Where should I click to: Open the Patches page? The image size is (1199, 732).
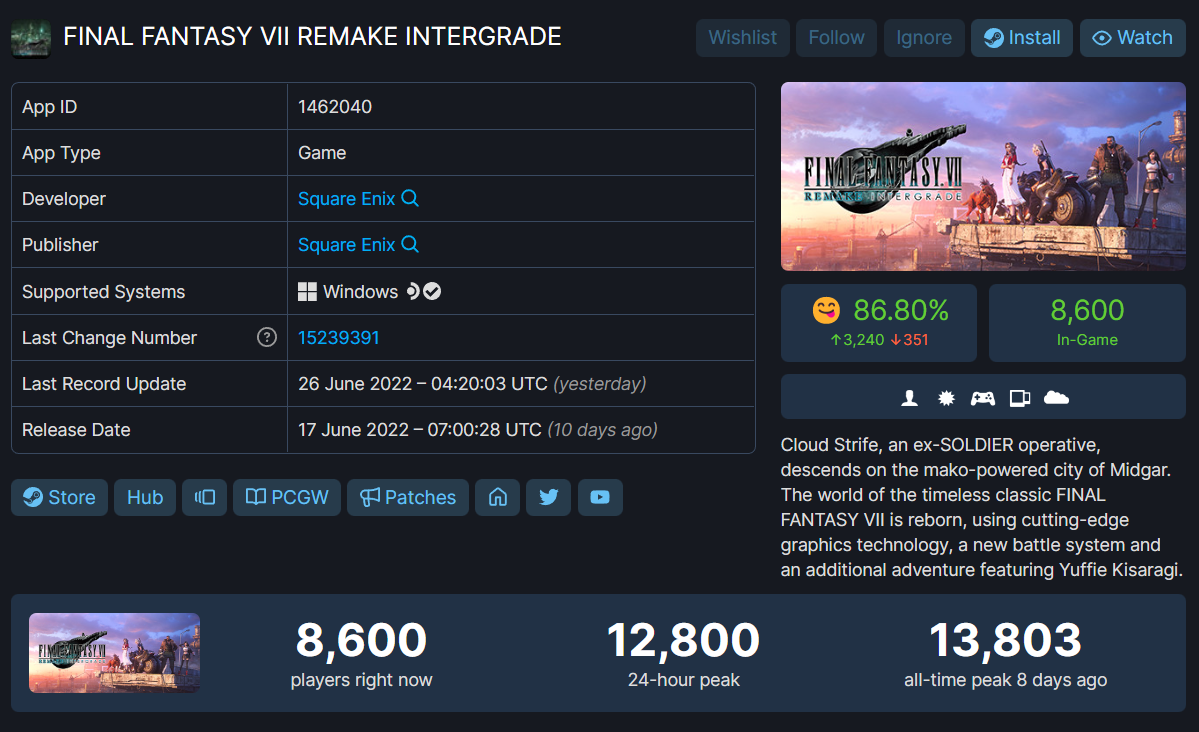[x=408, y=497]
